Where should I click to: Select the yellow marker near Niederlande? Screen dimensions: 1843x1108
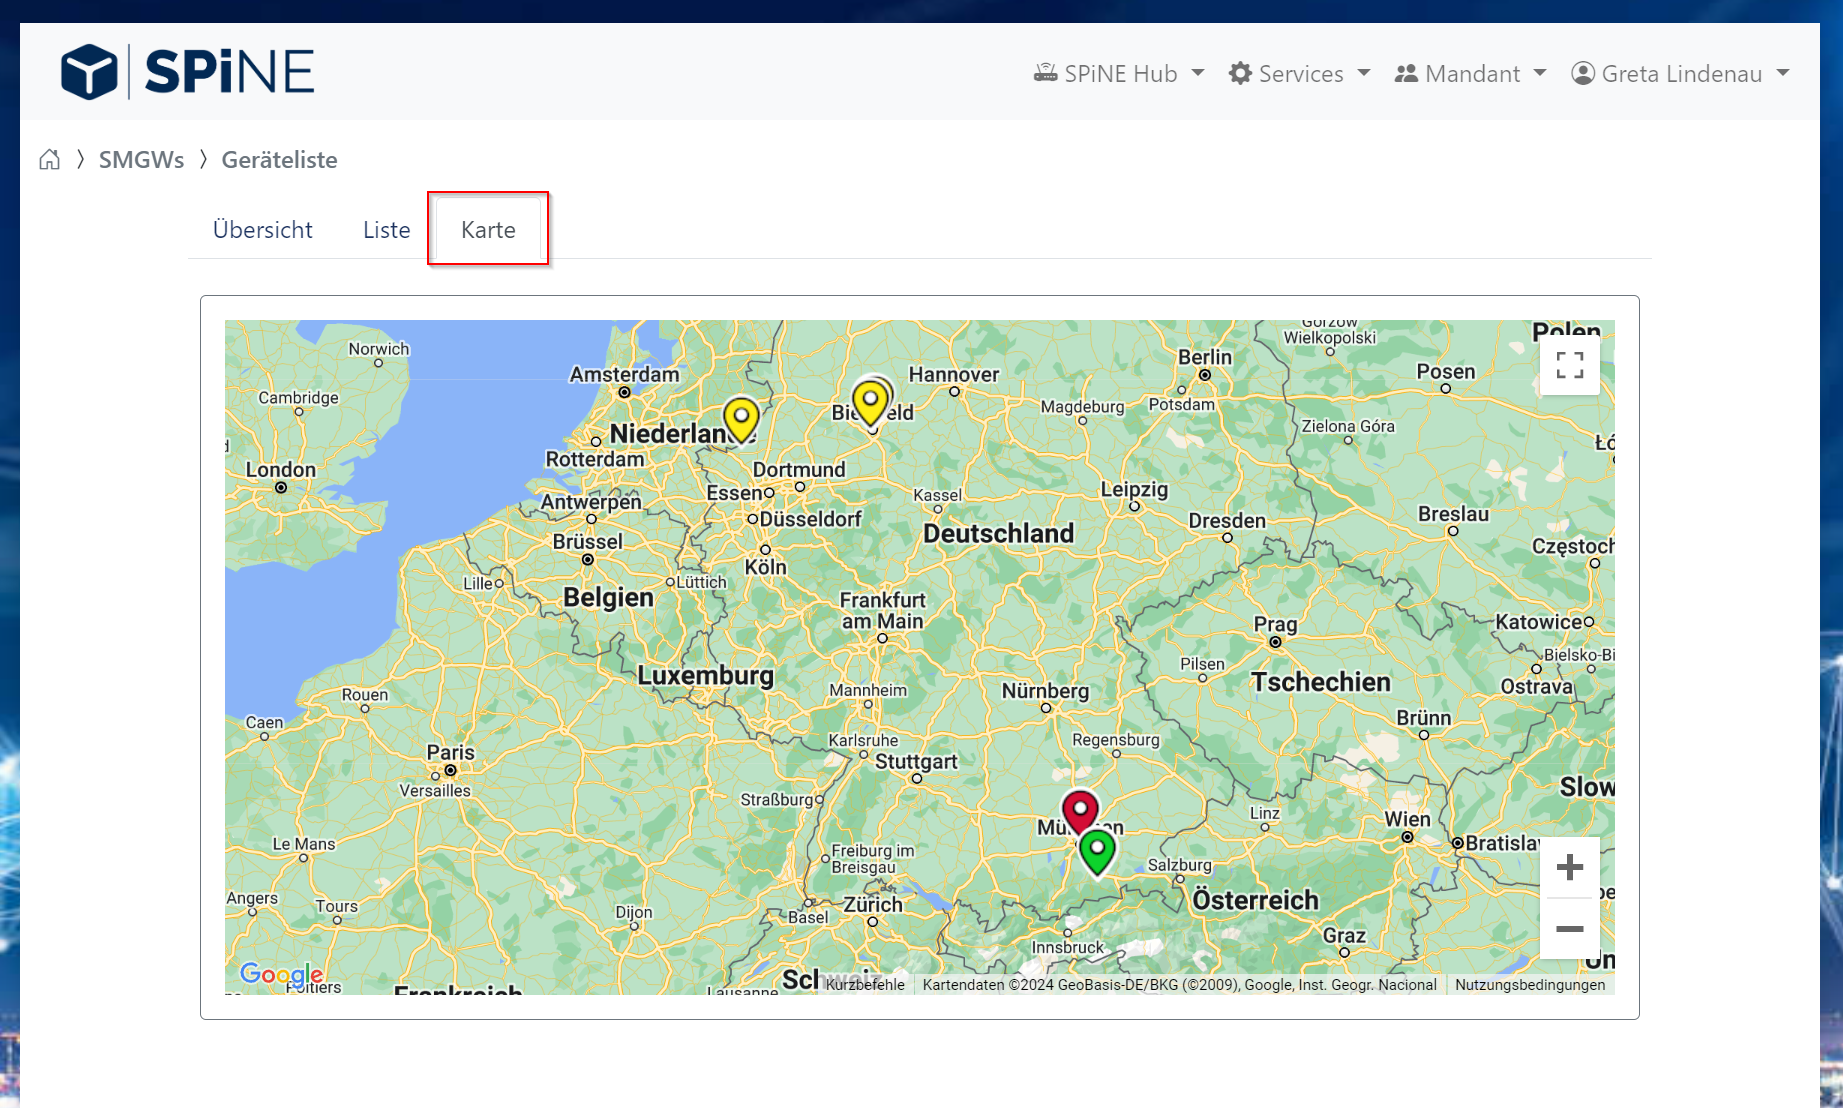[x=741, y=420]
